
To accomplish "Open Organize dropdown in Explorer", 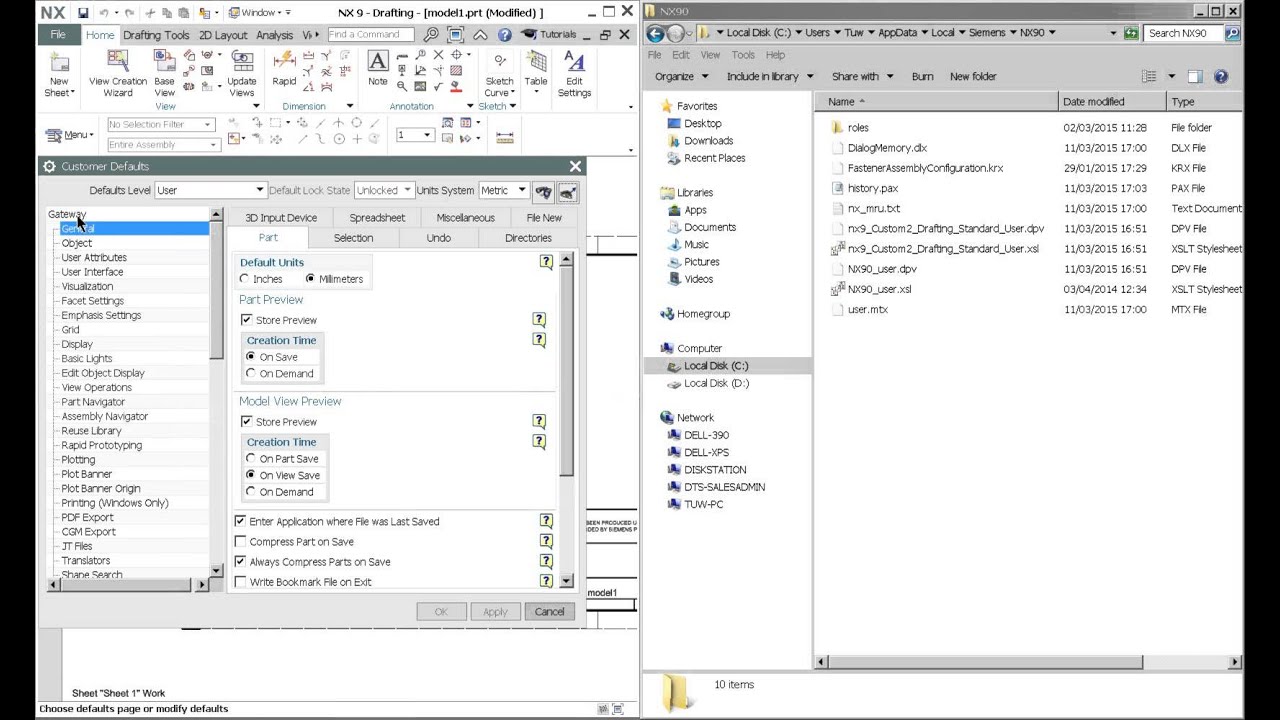I will tap(681, 76).
